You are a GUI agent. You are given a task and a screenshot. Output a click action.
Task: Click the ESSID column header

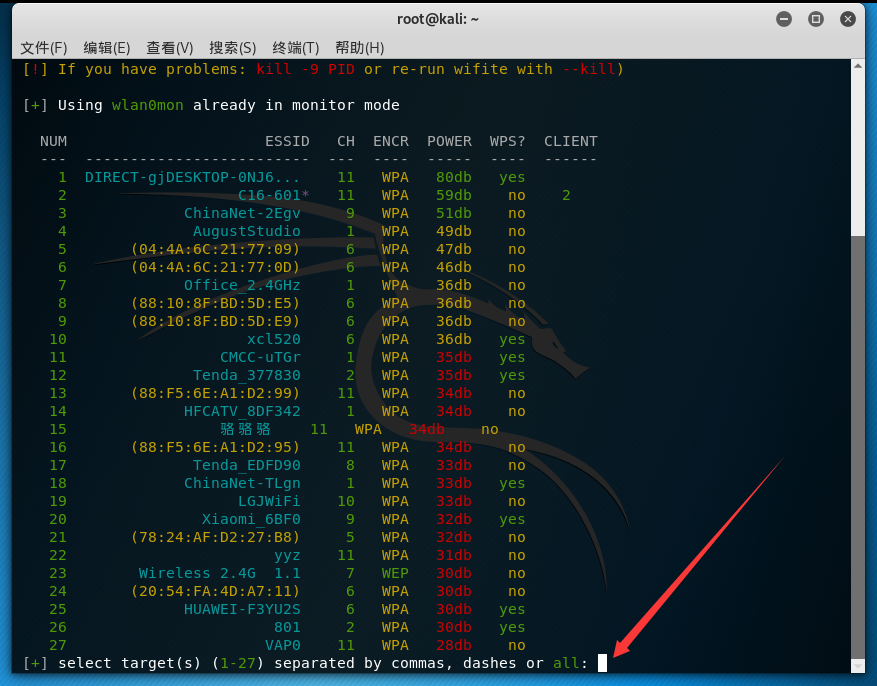[287, 141]
